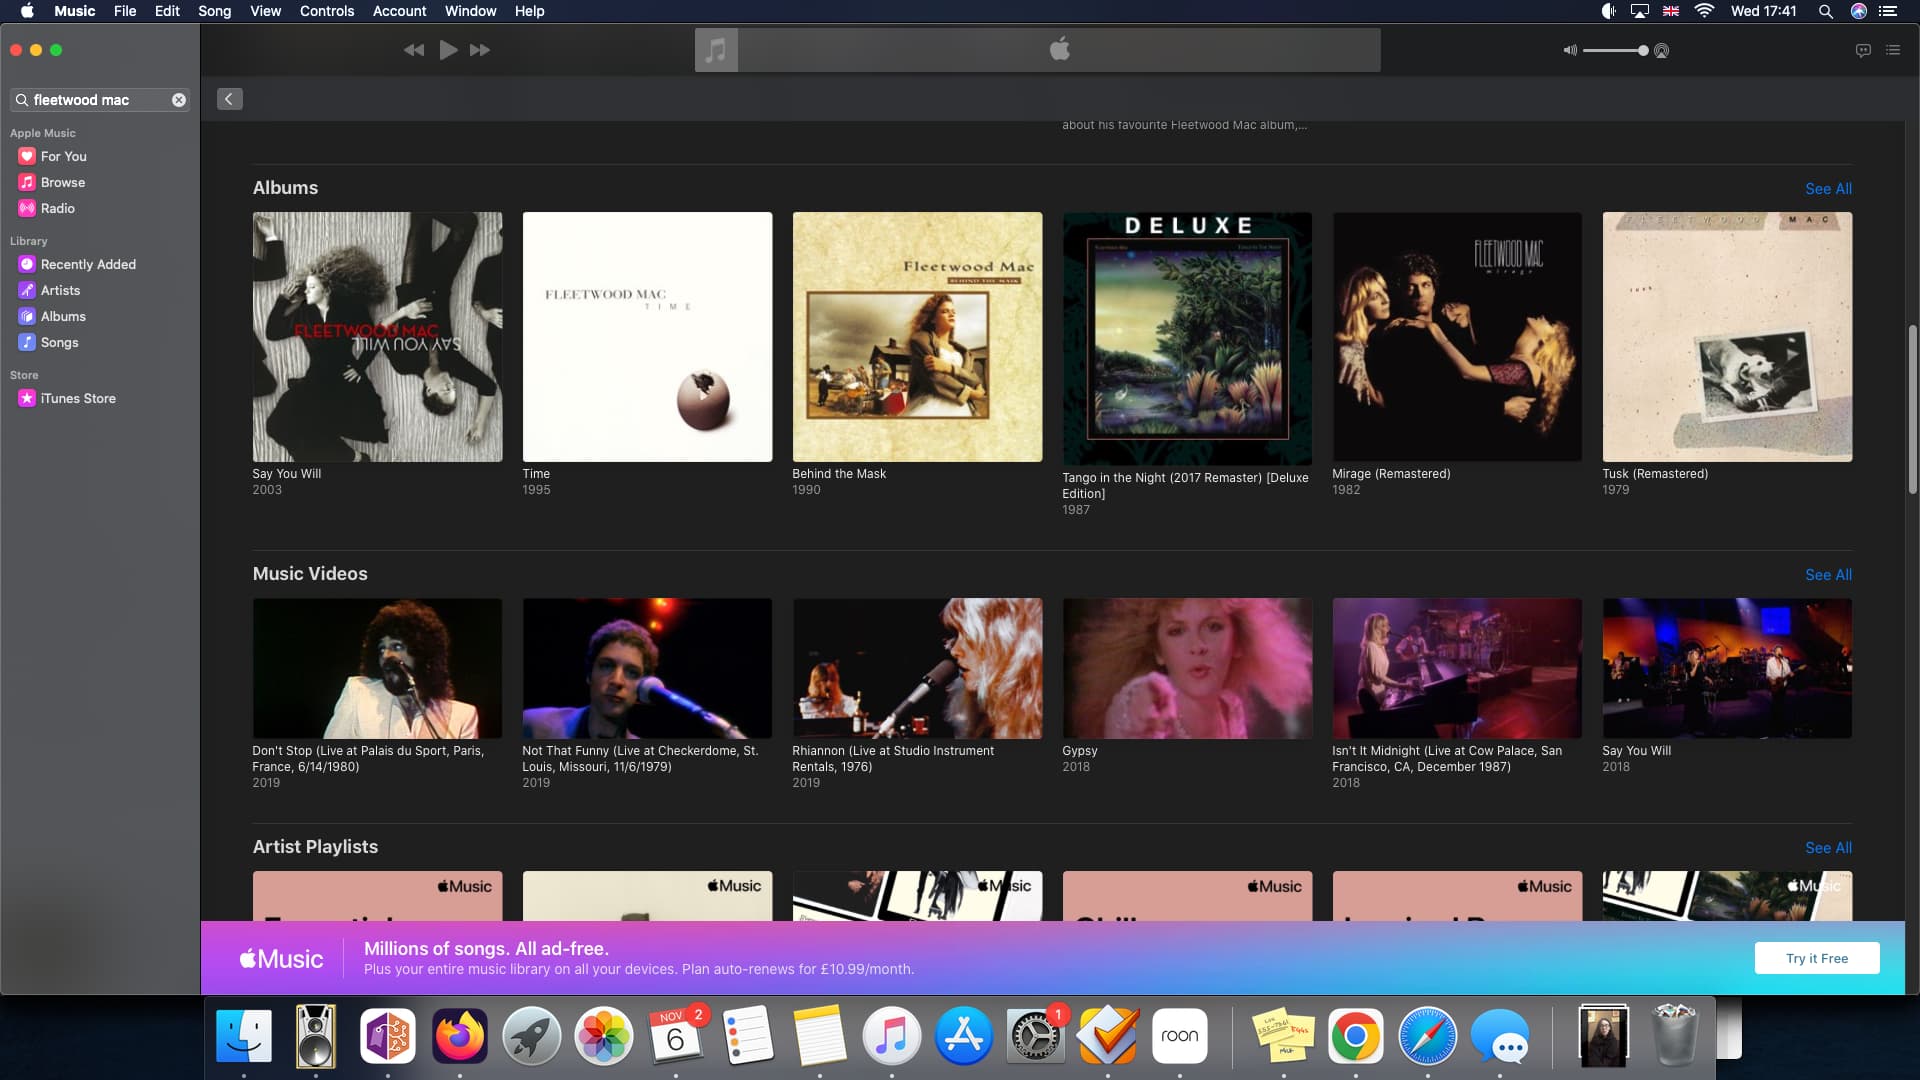This screenshot has height=1080, width=1920.
Task: Play the Isn't It Midnight video
Action: click(x=1457, y=669)
